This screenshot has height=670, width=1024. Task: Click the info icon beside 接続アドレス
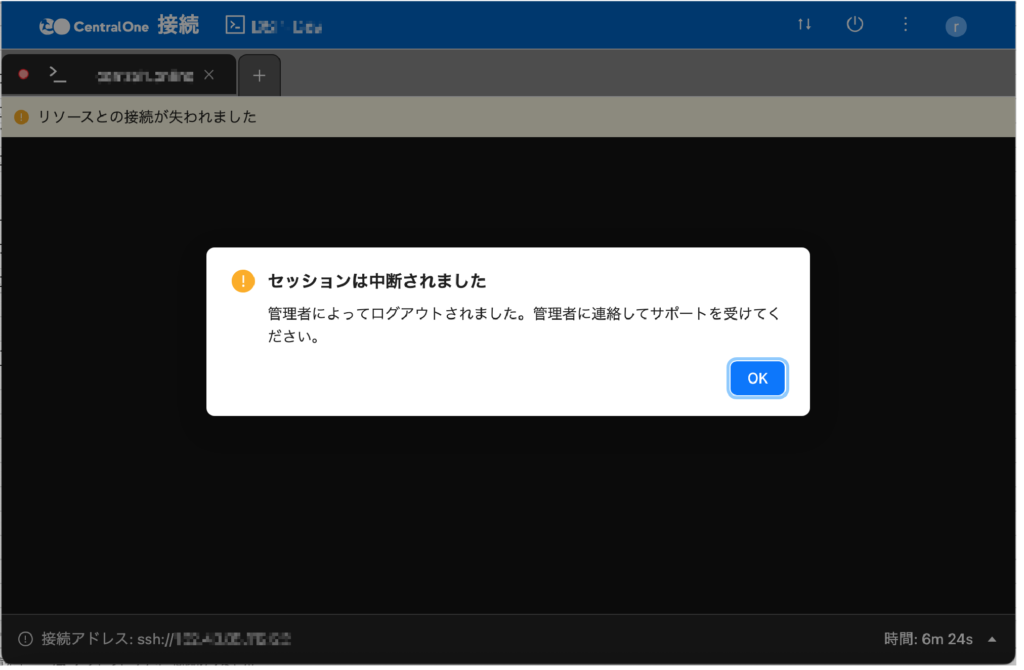(25, 639)
